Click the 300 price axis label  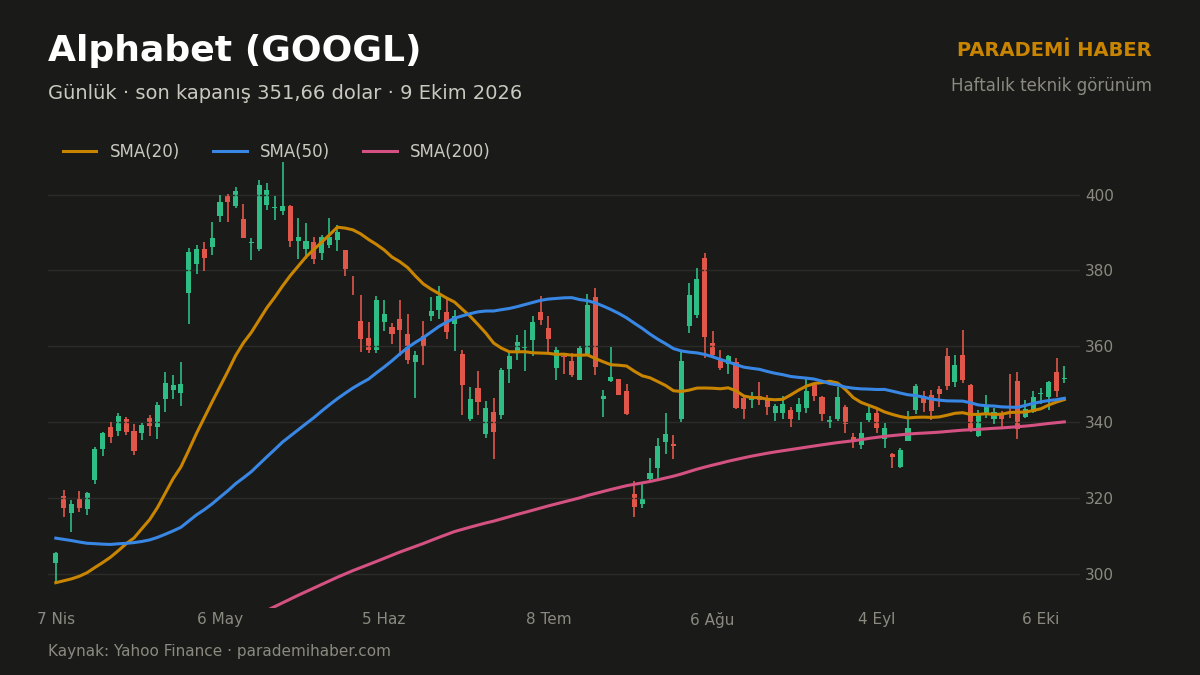pyautogui.click(x=1099, y=575)
